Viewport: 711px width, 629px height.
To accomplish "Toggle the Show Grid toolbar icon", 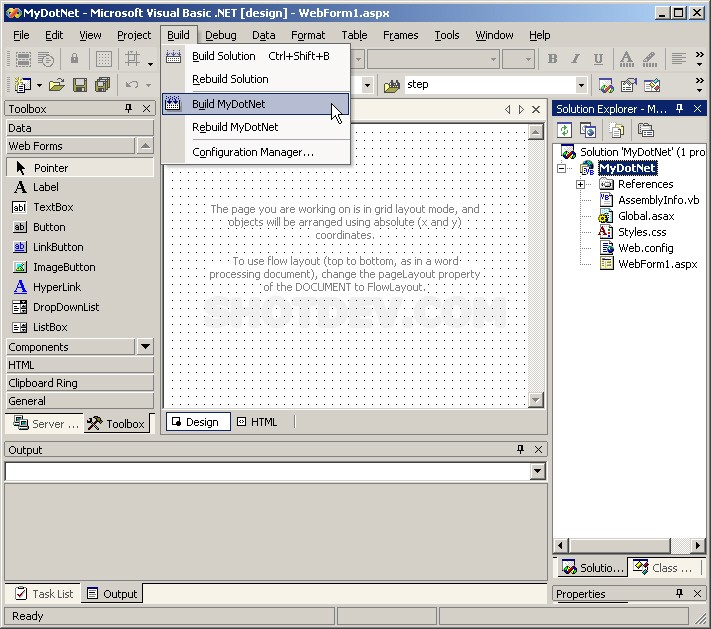I will pyautogui.click(x=103, y=59).
